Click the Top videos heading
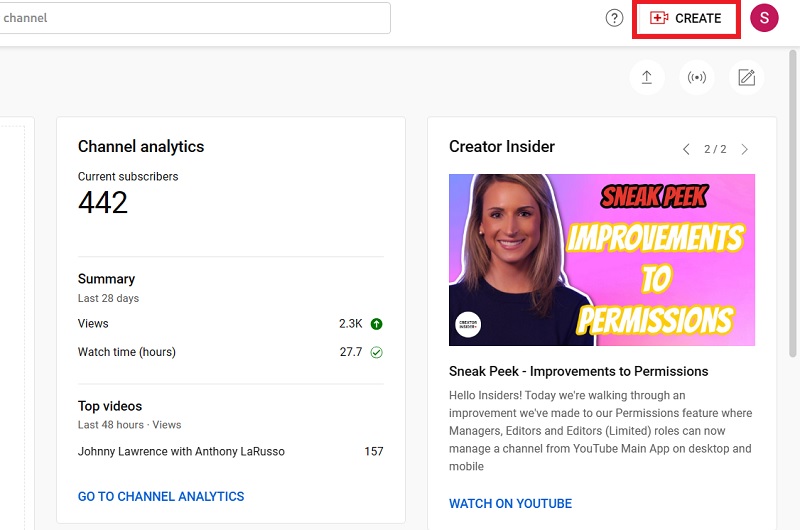The image size is (800, 530). click(x=110, y=406)
